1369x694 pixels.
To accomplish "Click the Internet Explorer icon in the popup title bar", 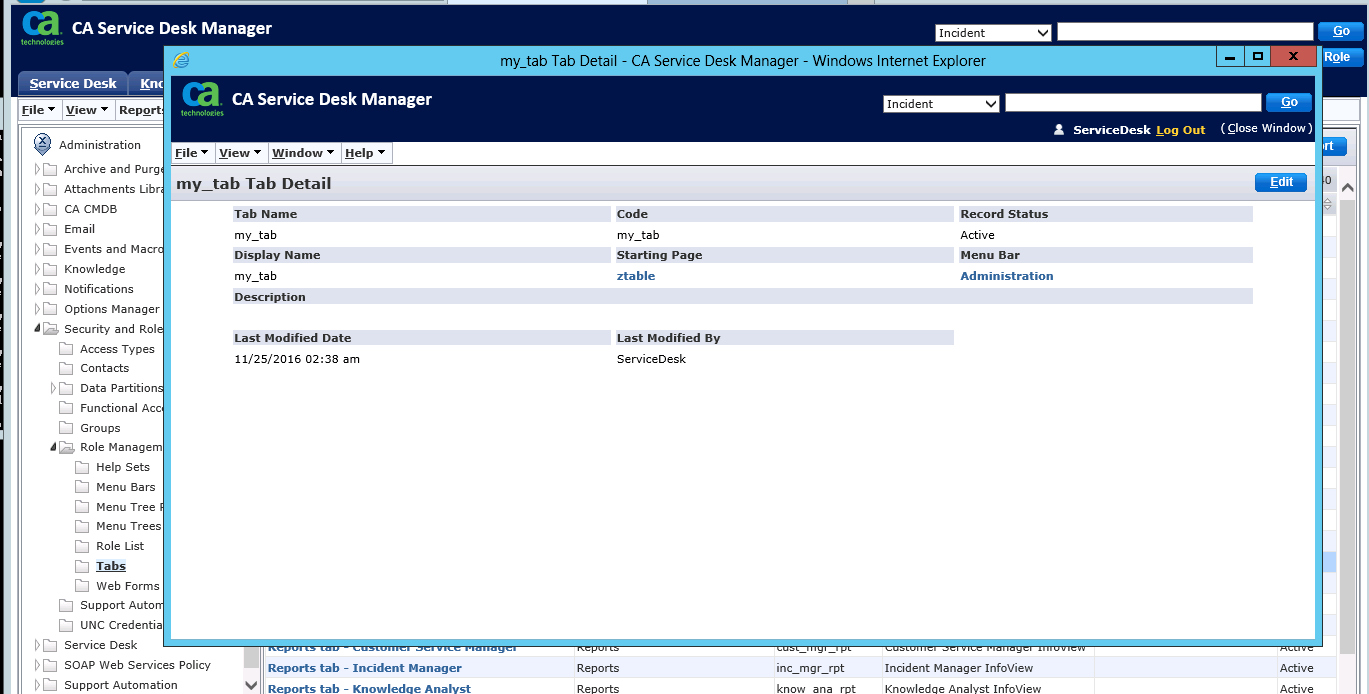I will (181, 60).
